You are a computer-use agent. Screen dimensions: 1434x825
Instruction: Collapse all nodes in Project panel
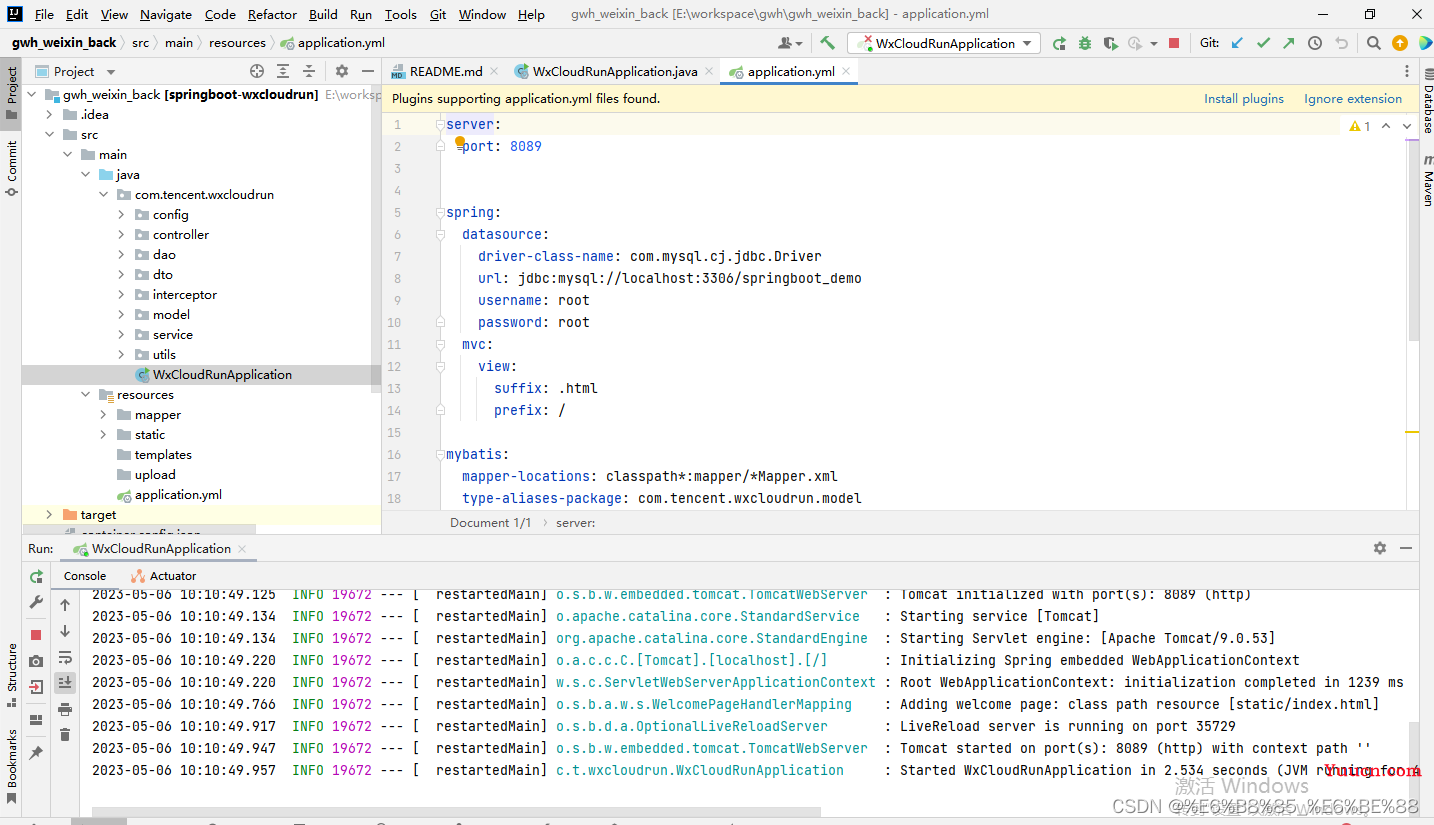click(310, 71)
